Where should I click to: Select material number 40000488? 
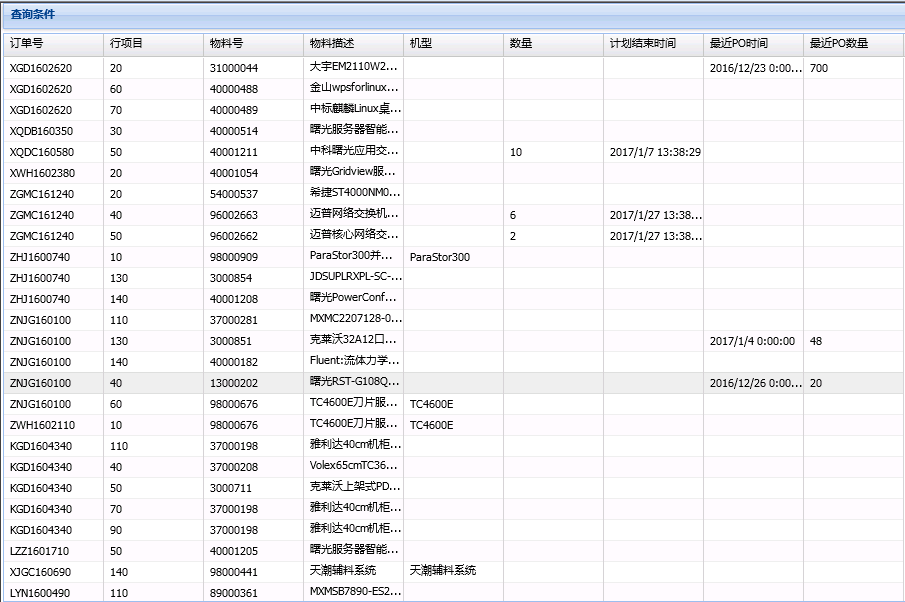[253, 89]
